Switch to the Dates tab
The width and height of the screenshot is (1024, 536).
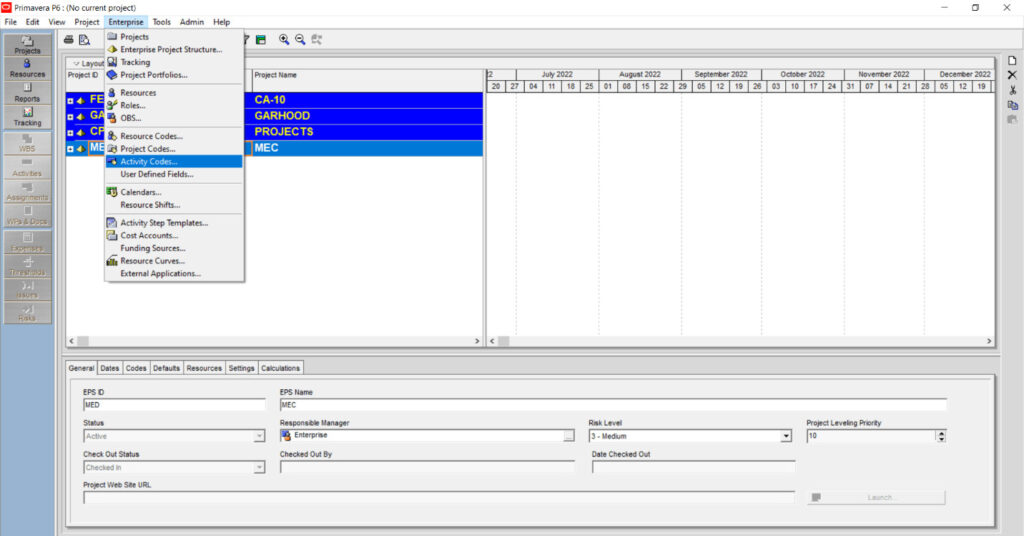click(110, 368)
